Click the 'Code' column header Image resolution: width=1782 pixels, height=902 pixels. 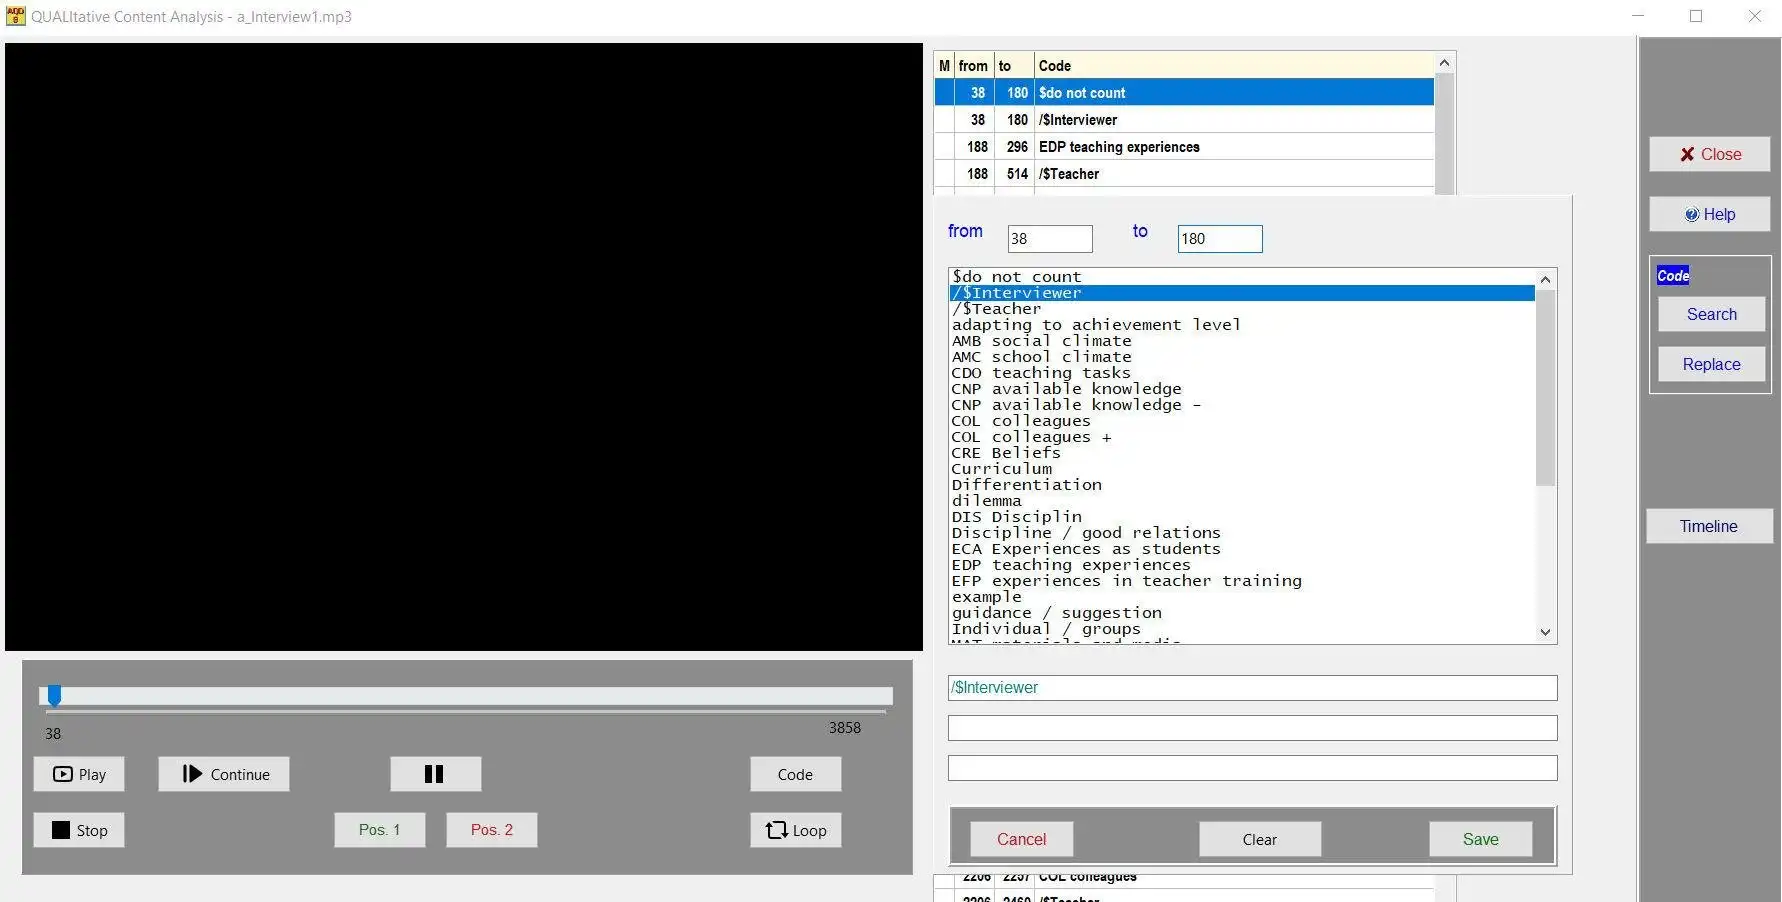pyautogui.click(x=1233, y=66)
